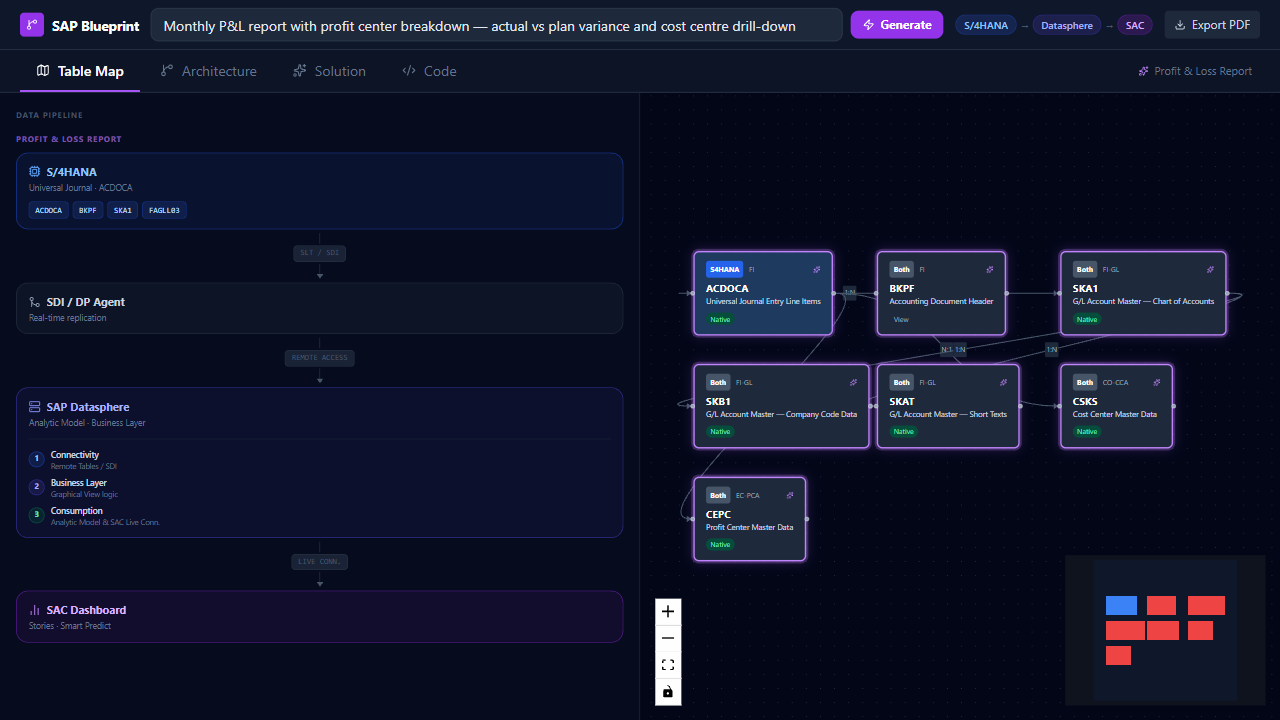Click the SDI / DP Agent icon in the pipeline

click(x=33, y=301)
